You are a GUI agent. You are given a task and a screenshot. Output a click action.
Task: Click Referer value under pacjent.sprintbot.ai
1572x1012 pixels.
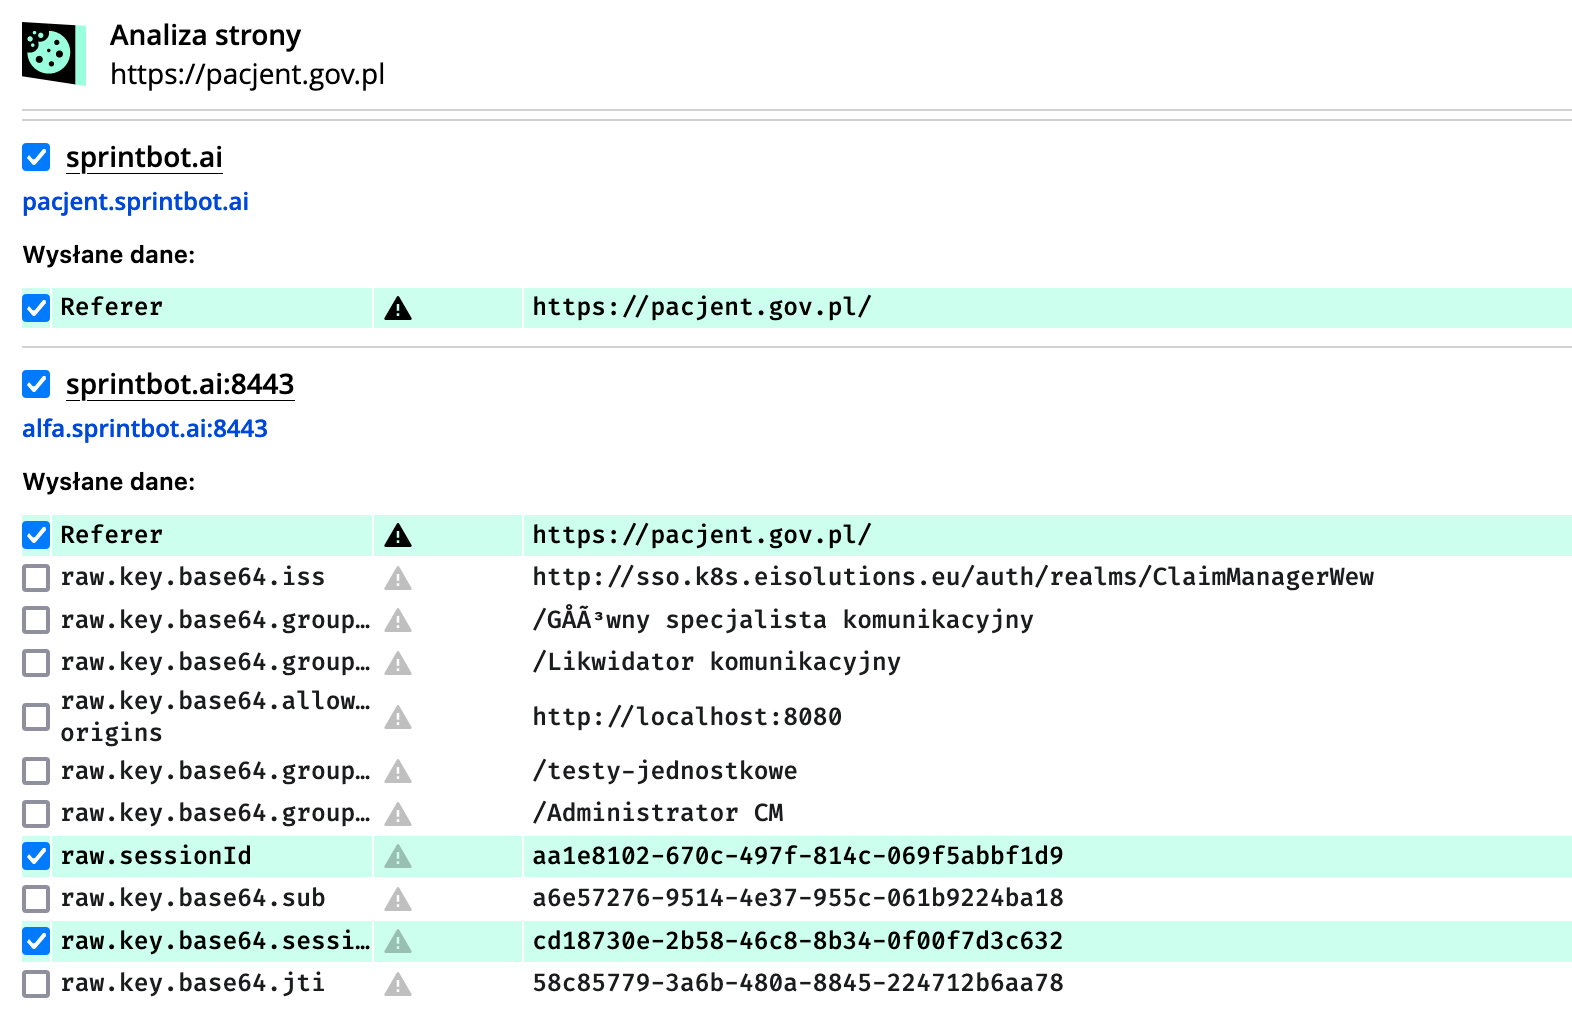tap(701, 307)
